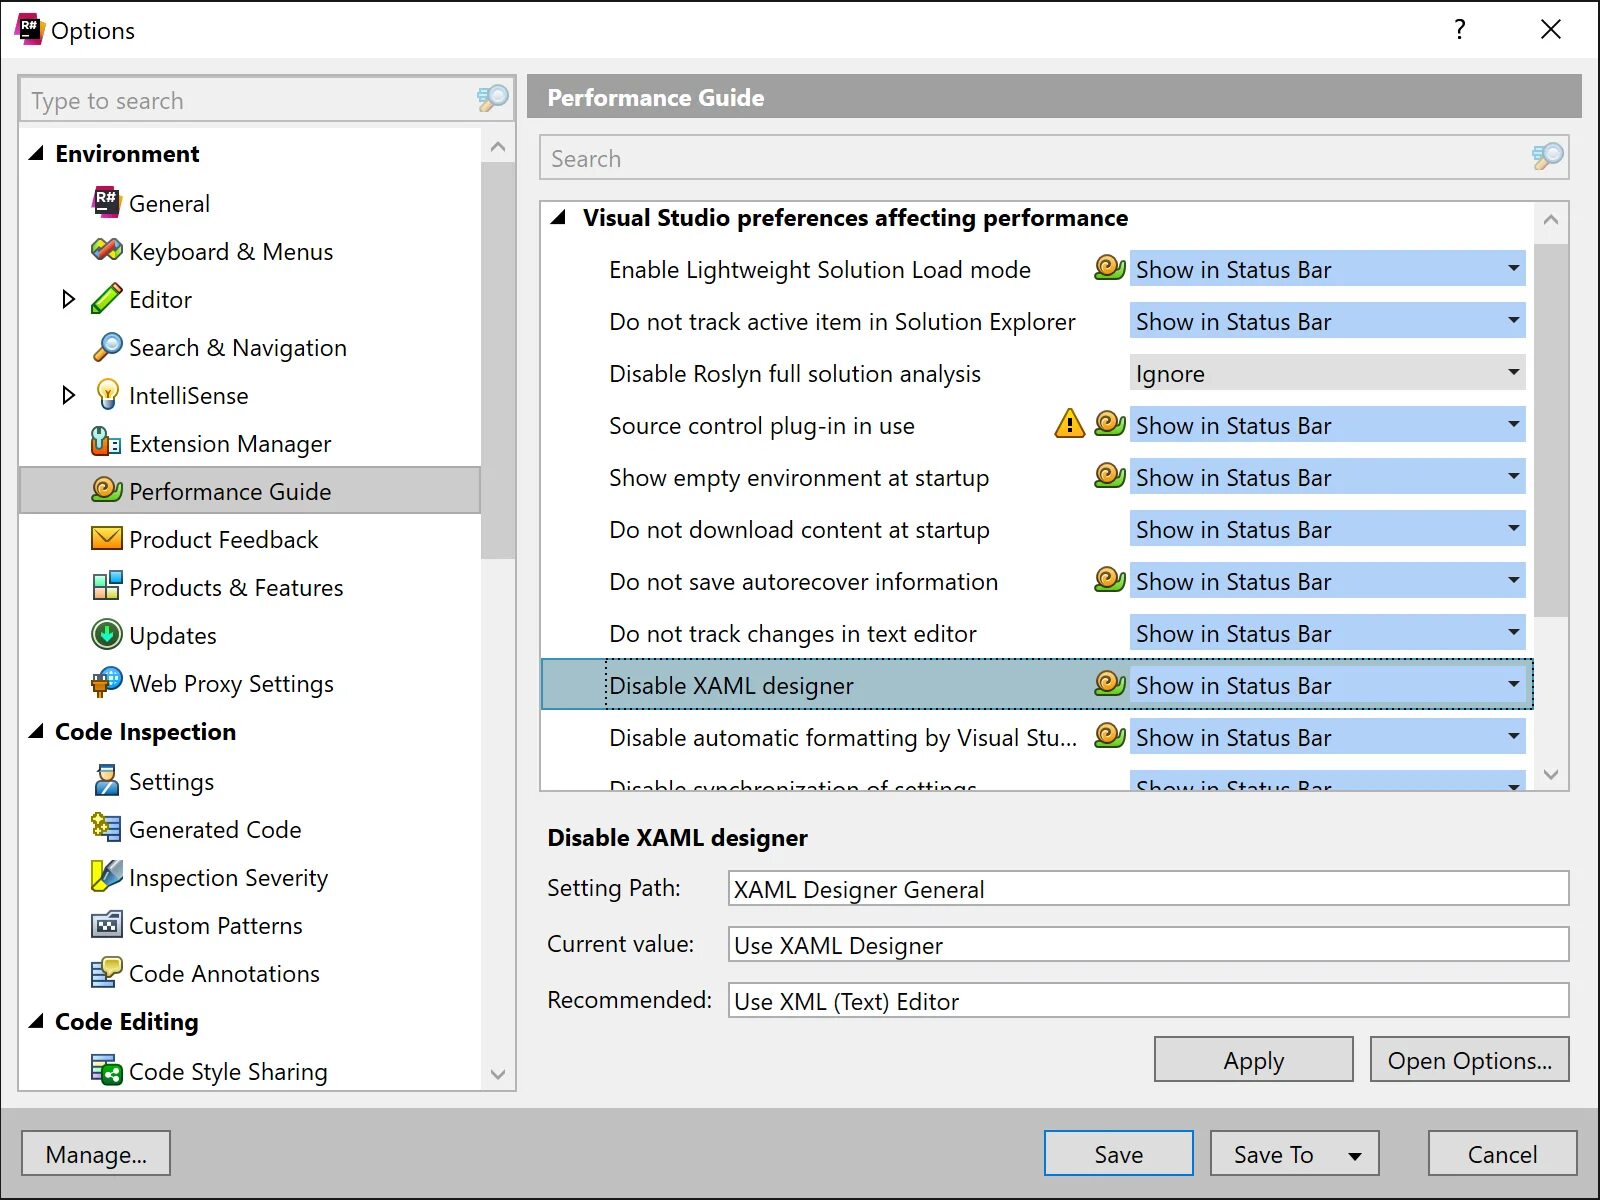Click the Code Style Sharing icon
Image resolution: width=1600 pixels, height=1200 pixels.
[x=106, y=1070]
